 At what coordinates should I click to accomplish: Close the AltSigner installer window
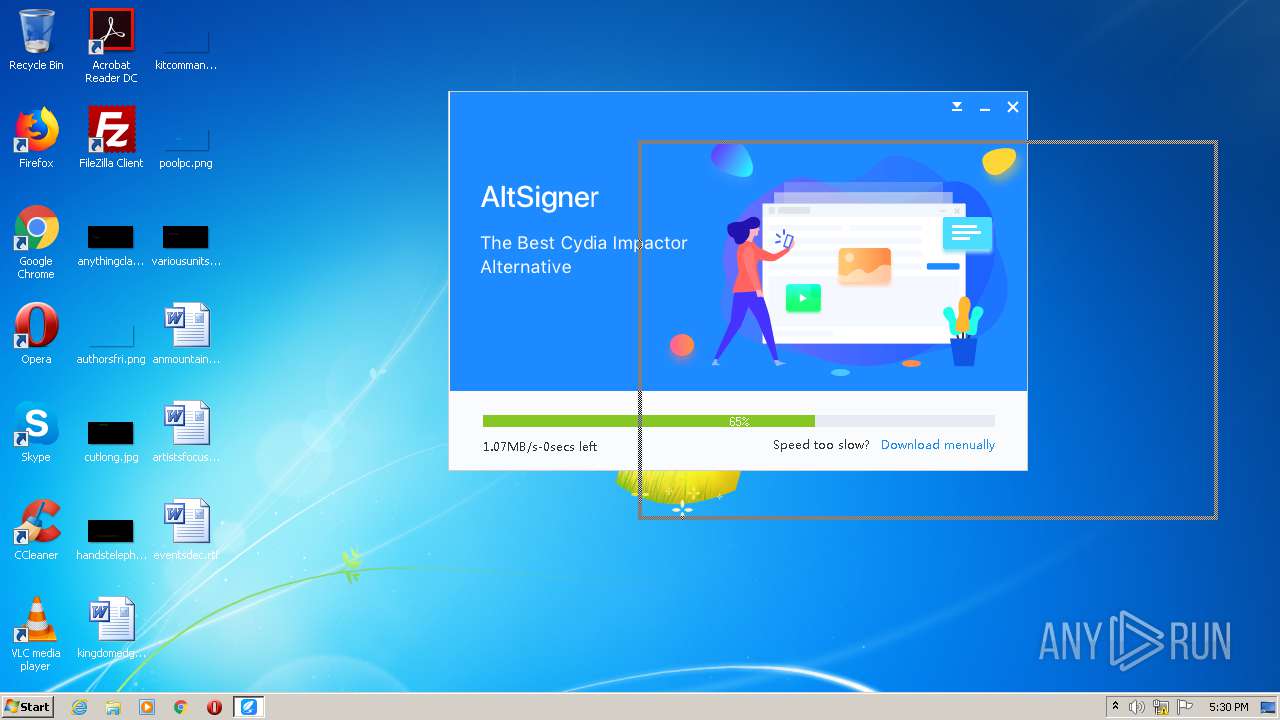tap(1013, 107)
